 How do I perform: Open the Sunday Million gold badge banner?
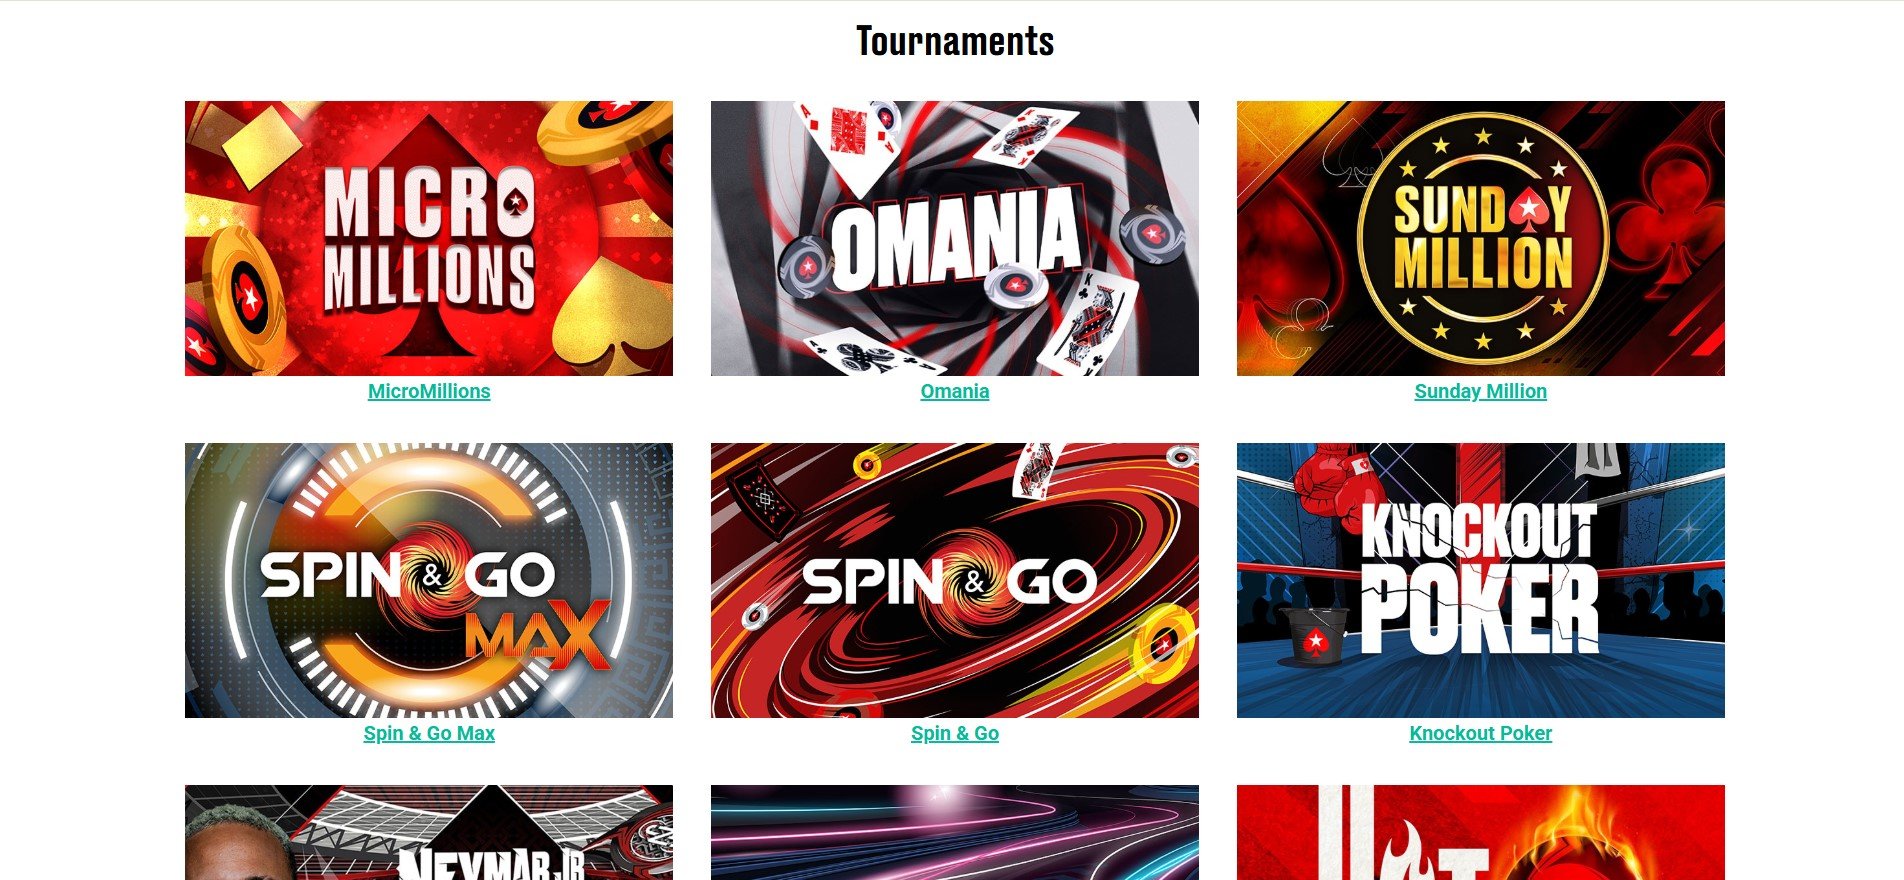click(1481, 238)
